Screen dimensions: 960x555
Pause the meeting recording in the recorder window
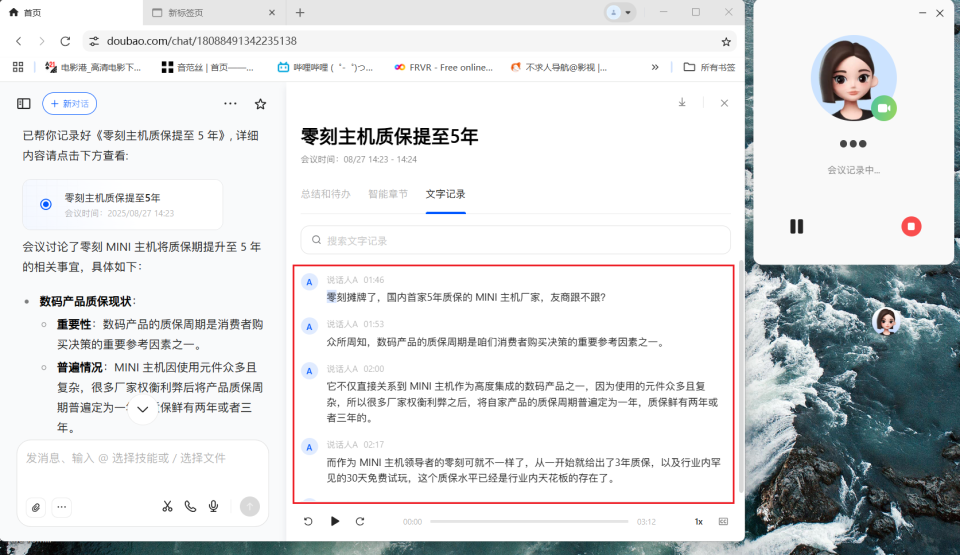[797, 227]
